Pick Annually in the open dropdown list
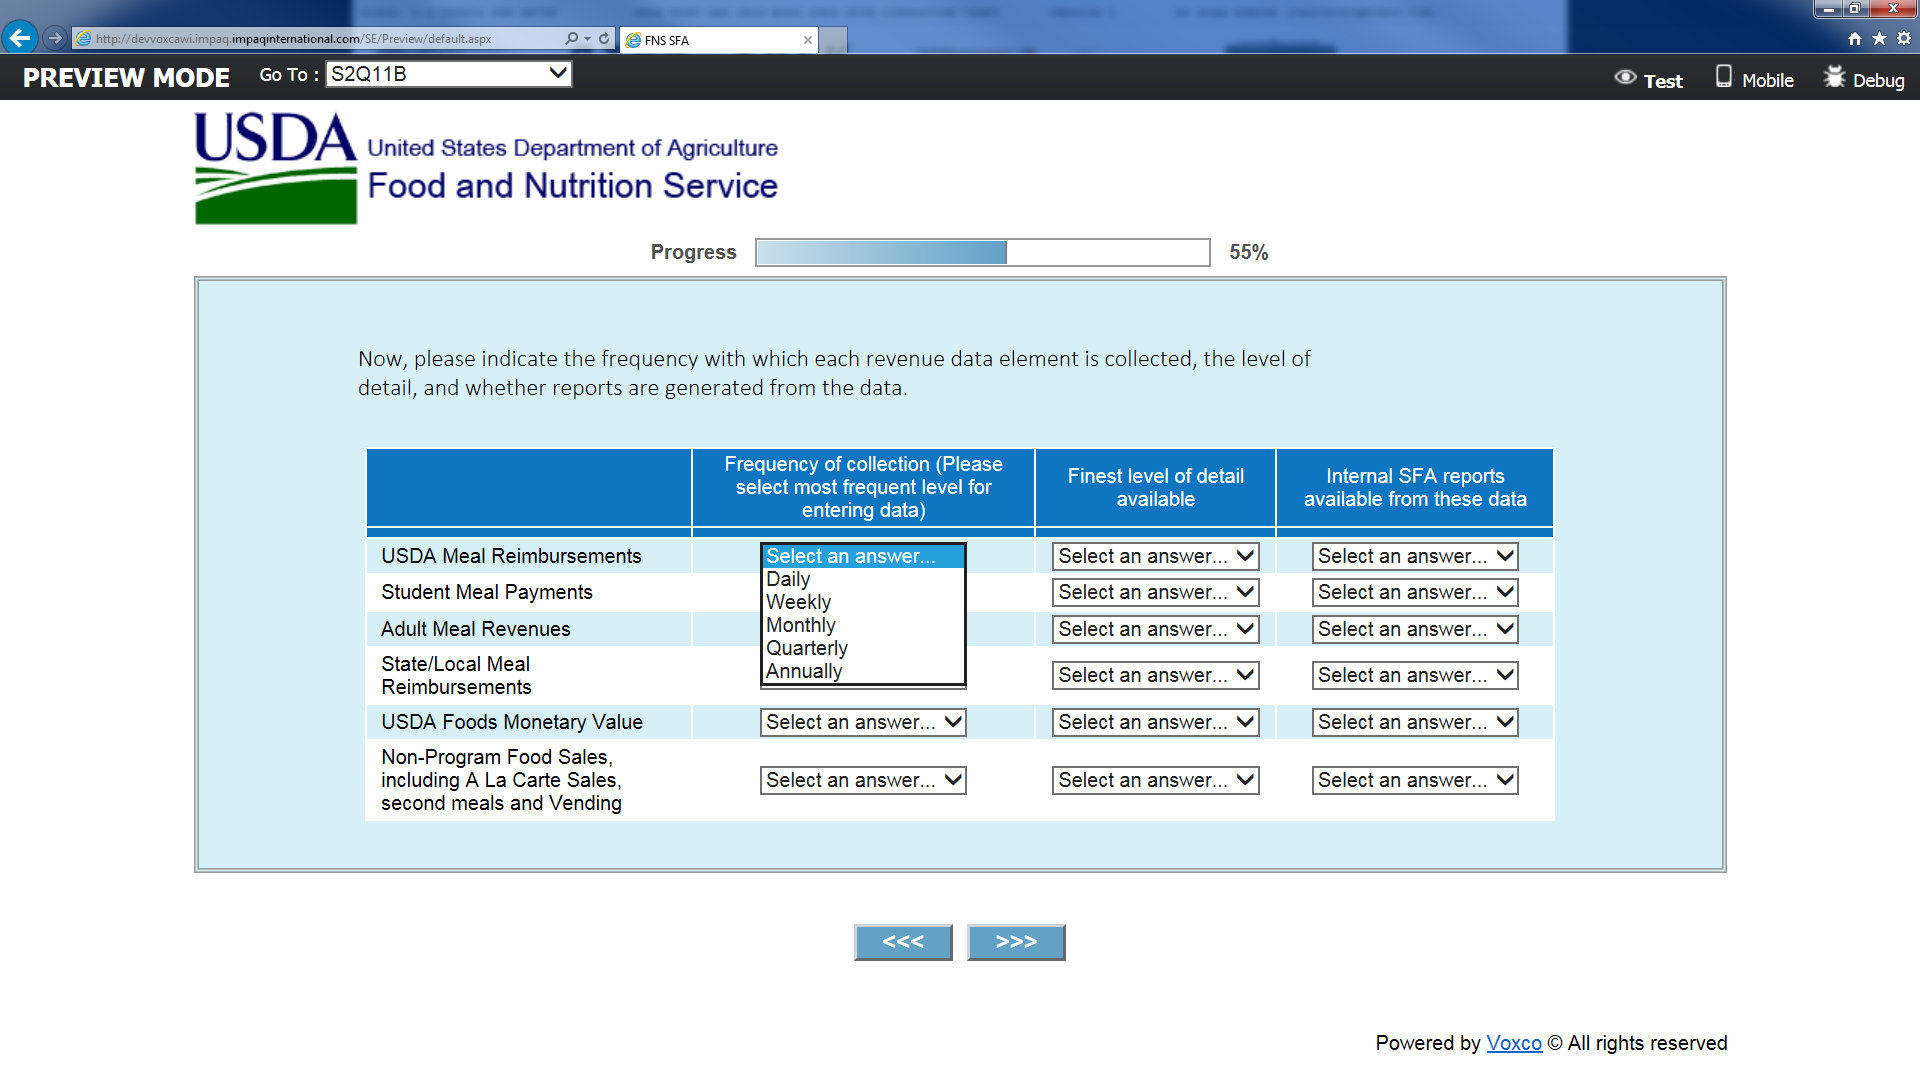1920x1080 pixels. tap(804, 671)
